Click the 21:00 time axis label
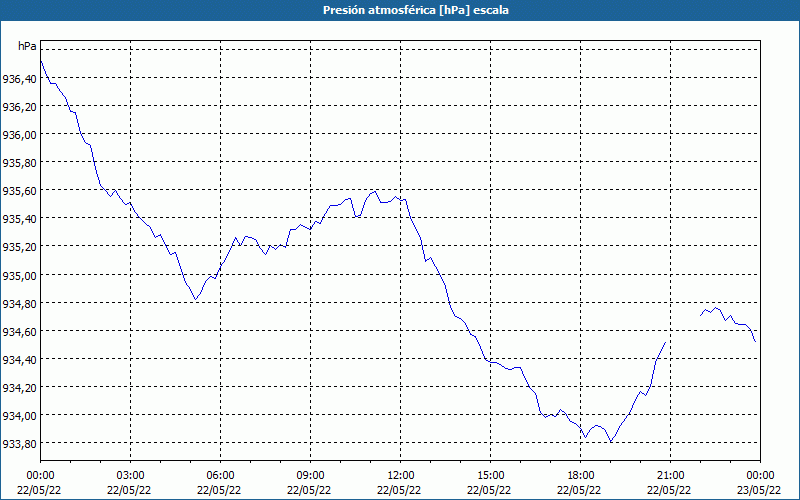The width and height of the screenshot is (800, 500). [x=670, y=476]
